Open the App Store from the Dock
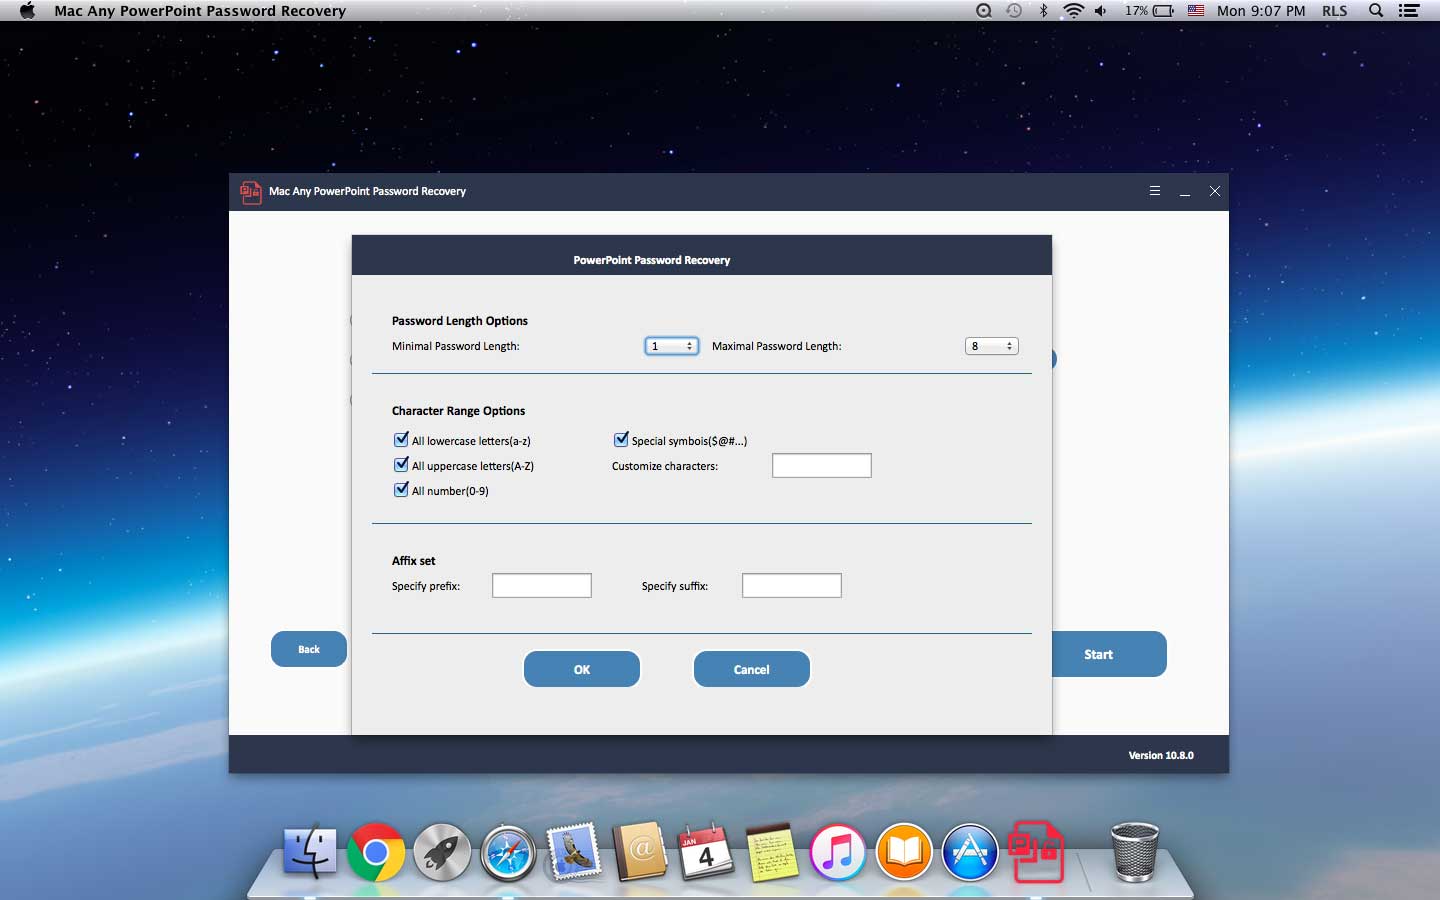 [x=970, y=852]
